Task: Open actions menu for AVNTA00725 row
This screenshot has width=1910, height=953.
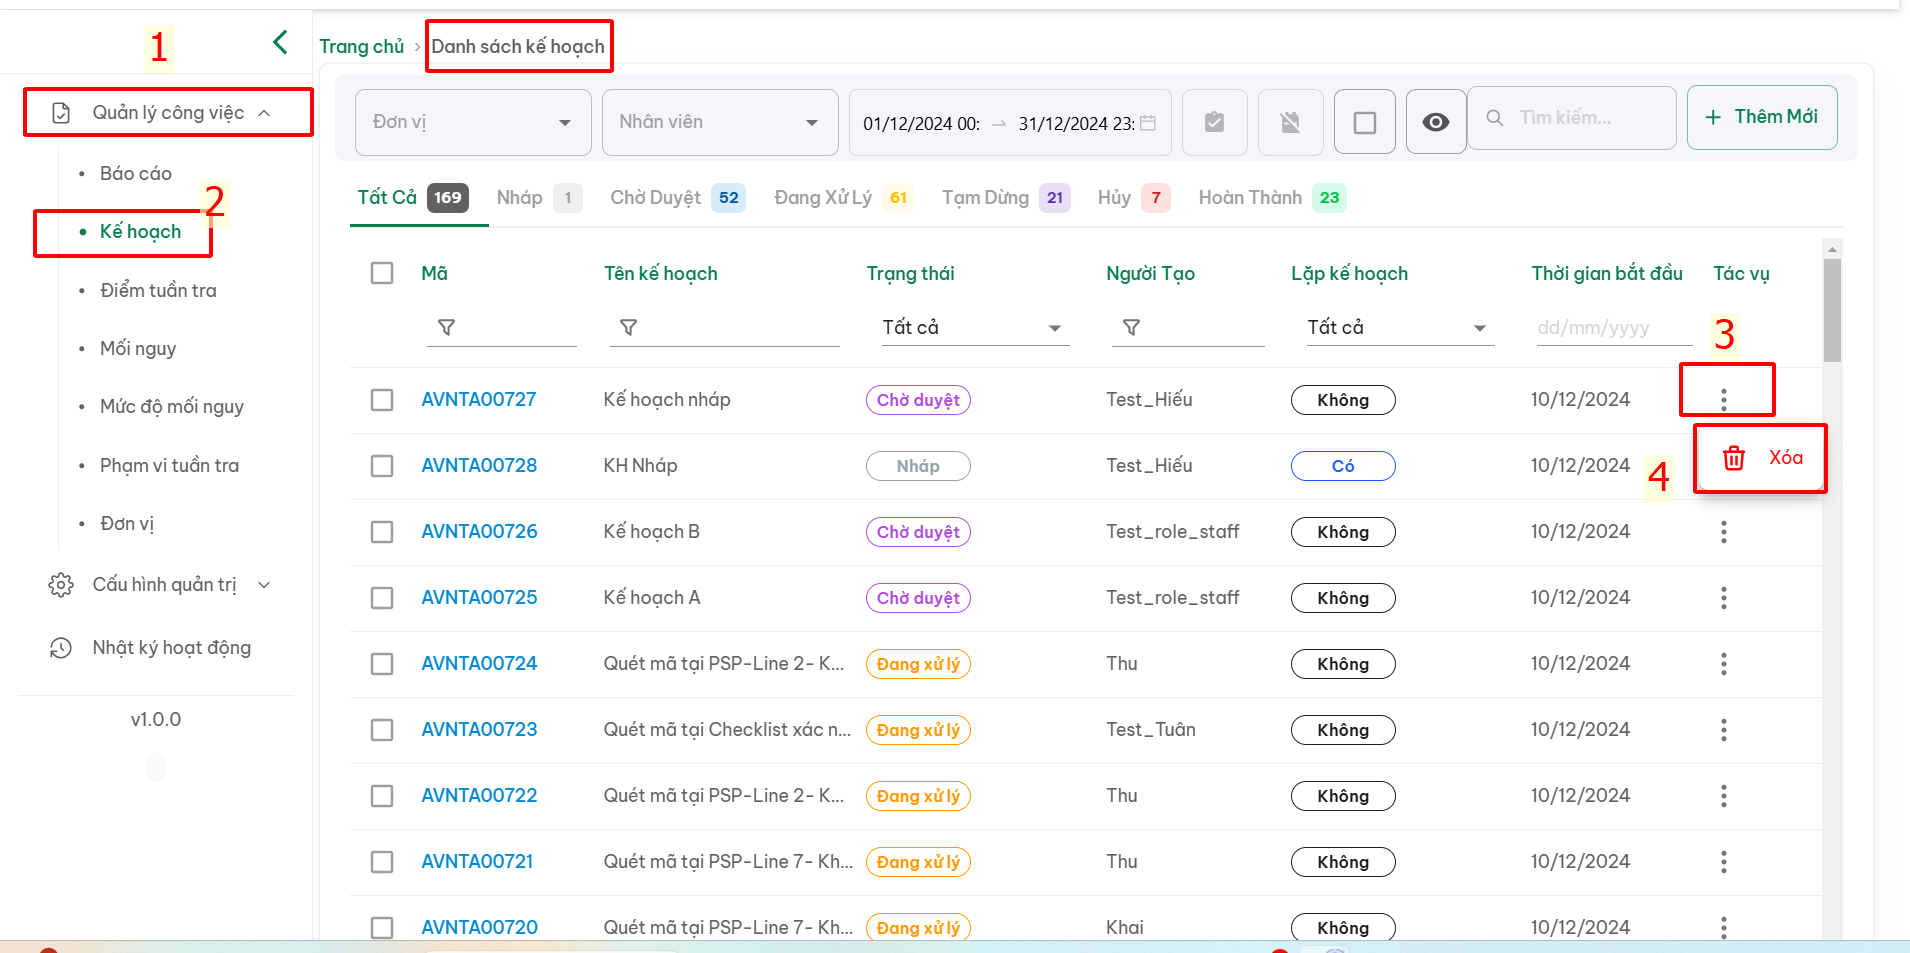Action: (1724, 598)
